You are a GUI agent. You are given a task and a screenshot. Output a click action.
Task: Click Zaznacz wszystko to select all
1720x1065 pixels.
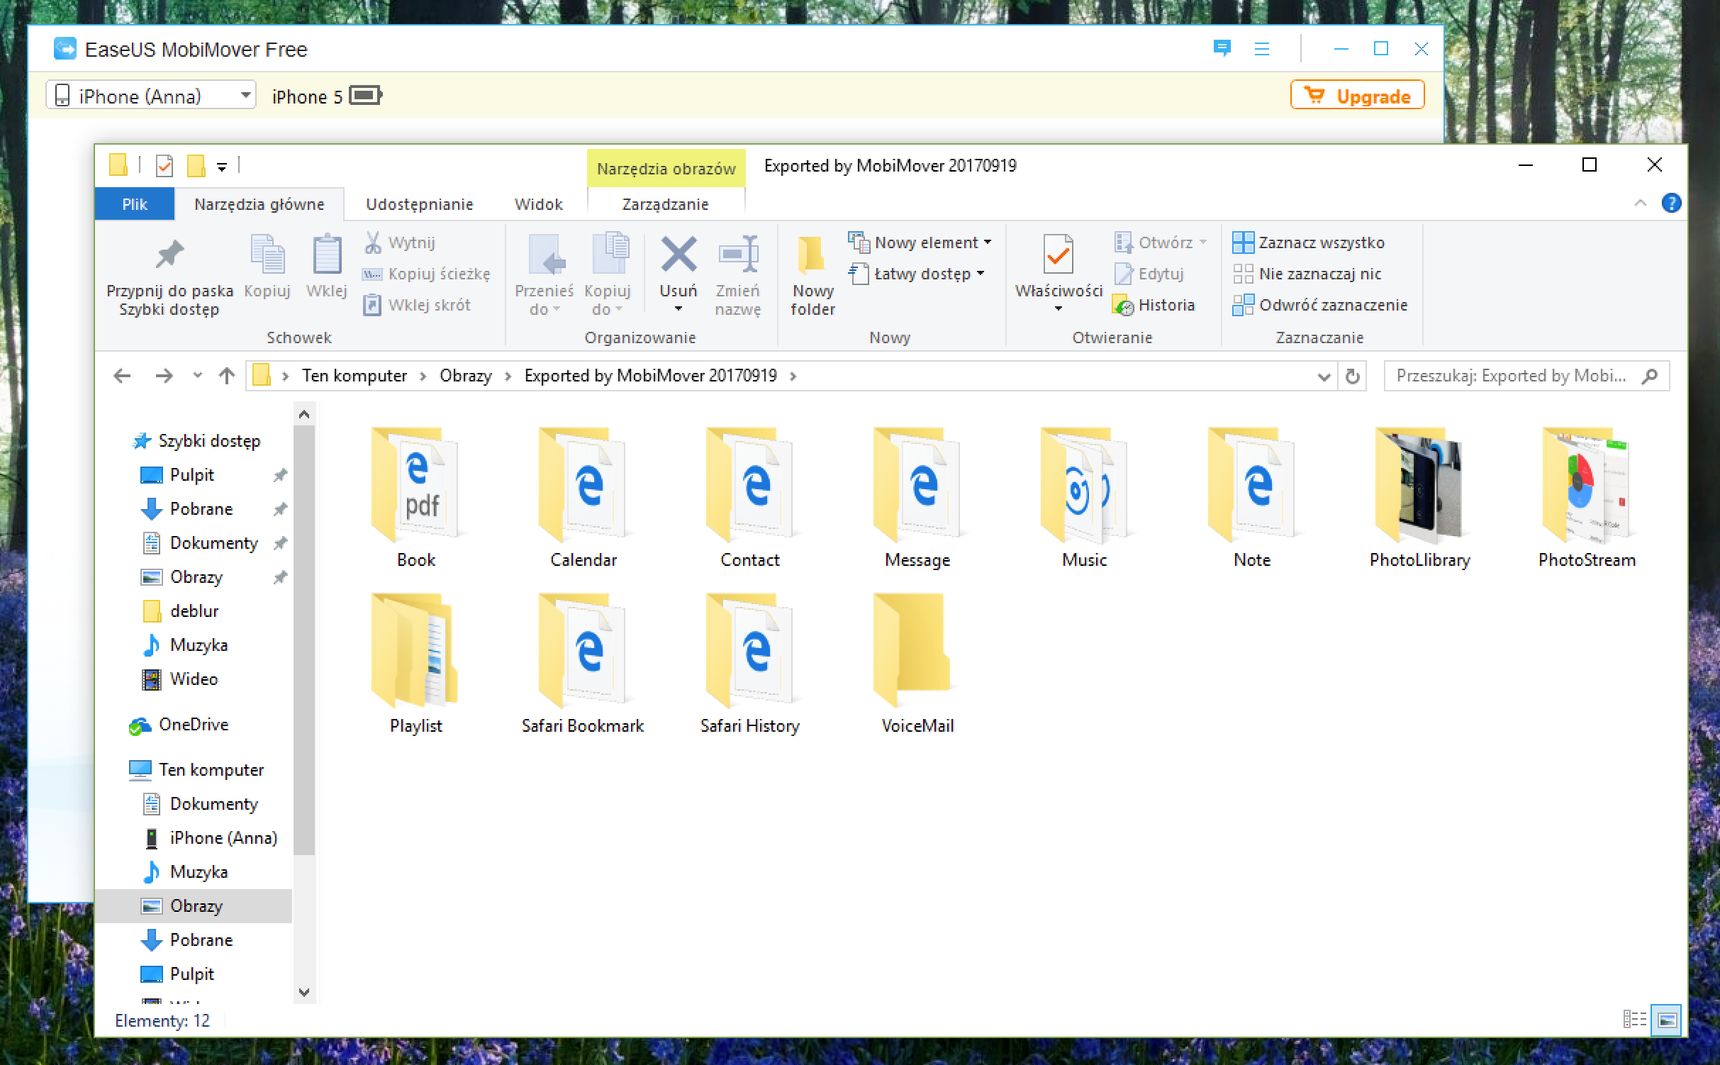pyautogui.click(x=1309, y=242)
